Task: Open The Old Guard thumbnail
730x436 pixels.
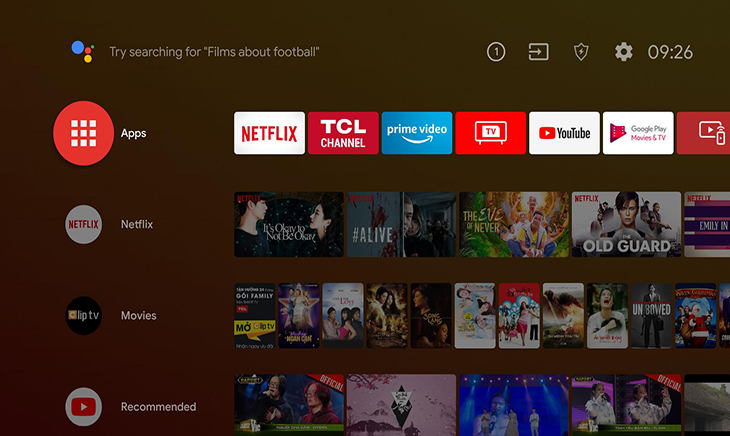Action: pos(627,224)
